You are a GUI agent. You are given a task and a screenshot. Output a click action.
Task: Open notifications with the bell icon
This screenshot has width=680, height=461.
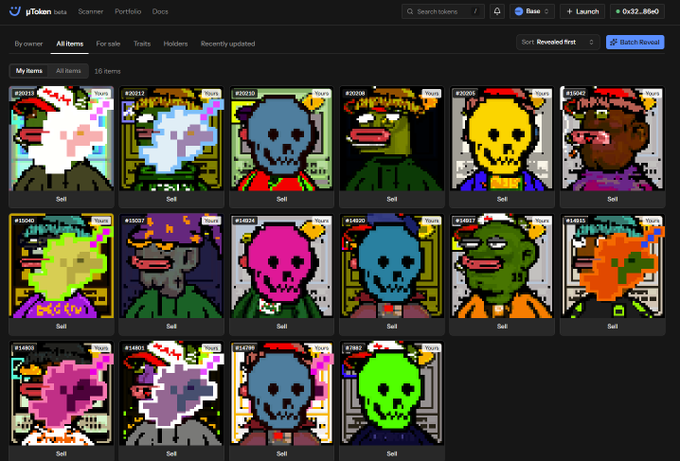(x=497, y=11)
